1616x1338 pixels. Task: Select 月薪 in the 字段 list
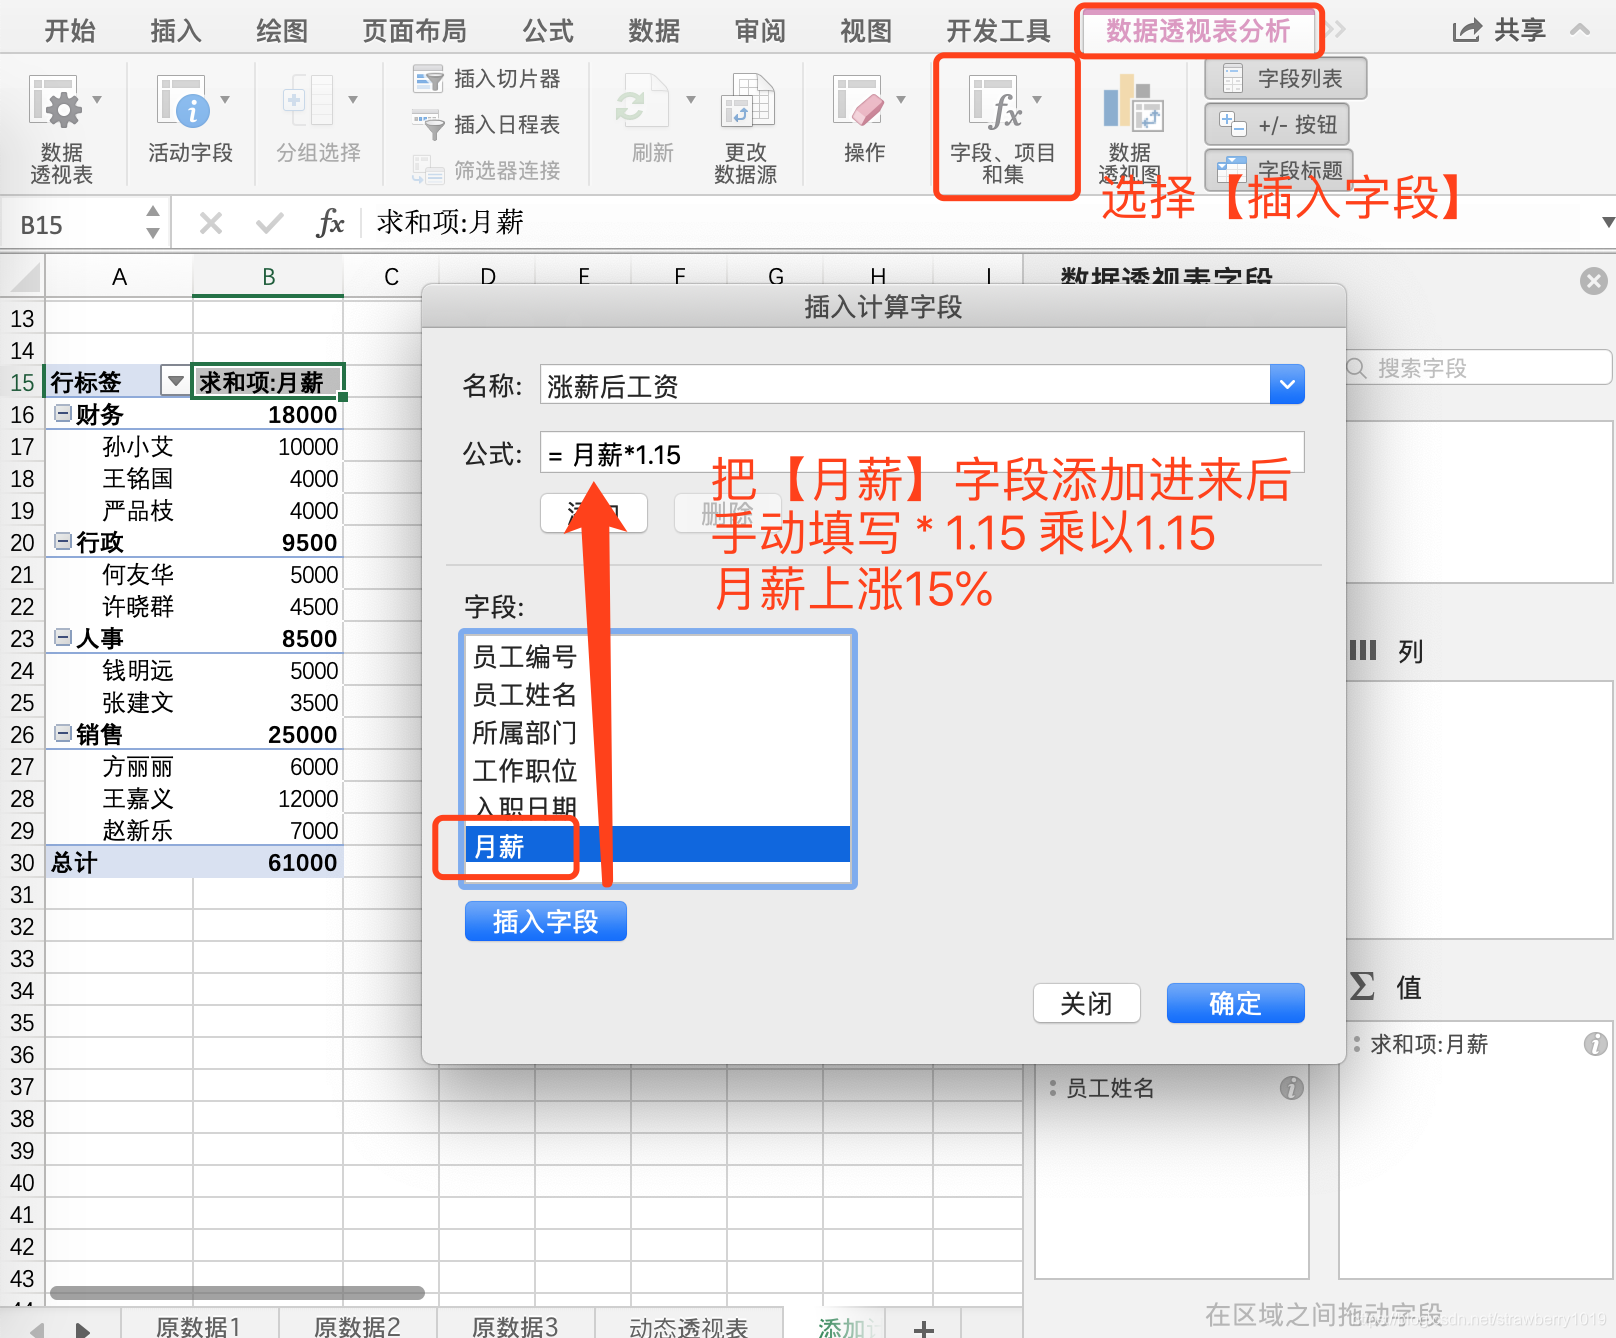click(x=658, y=845)
